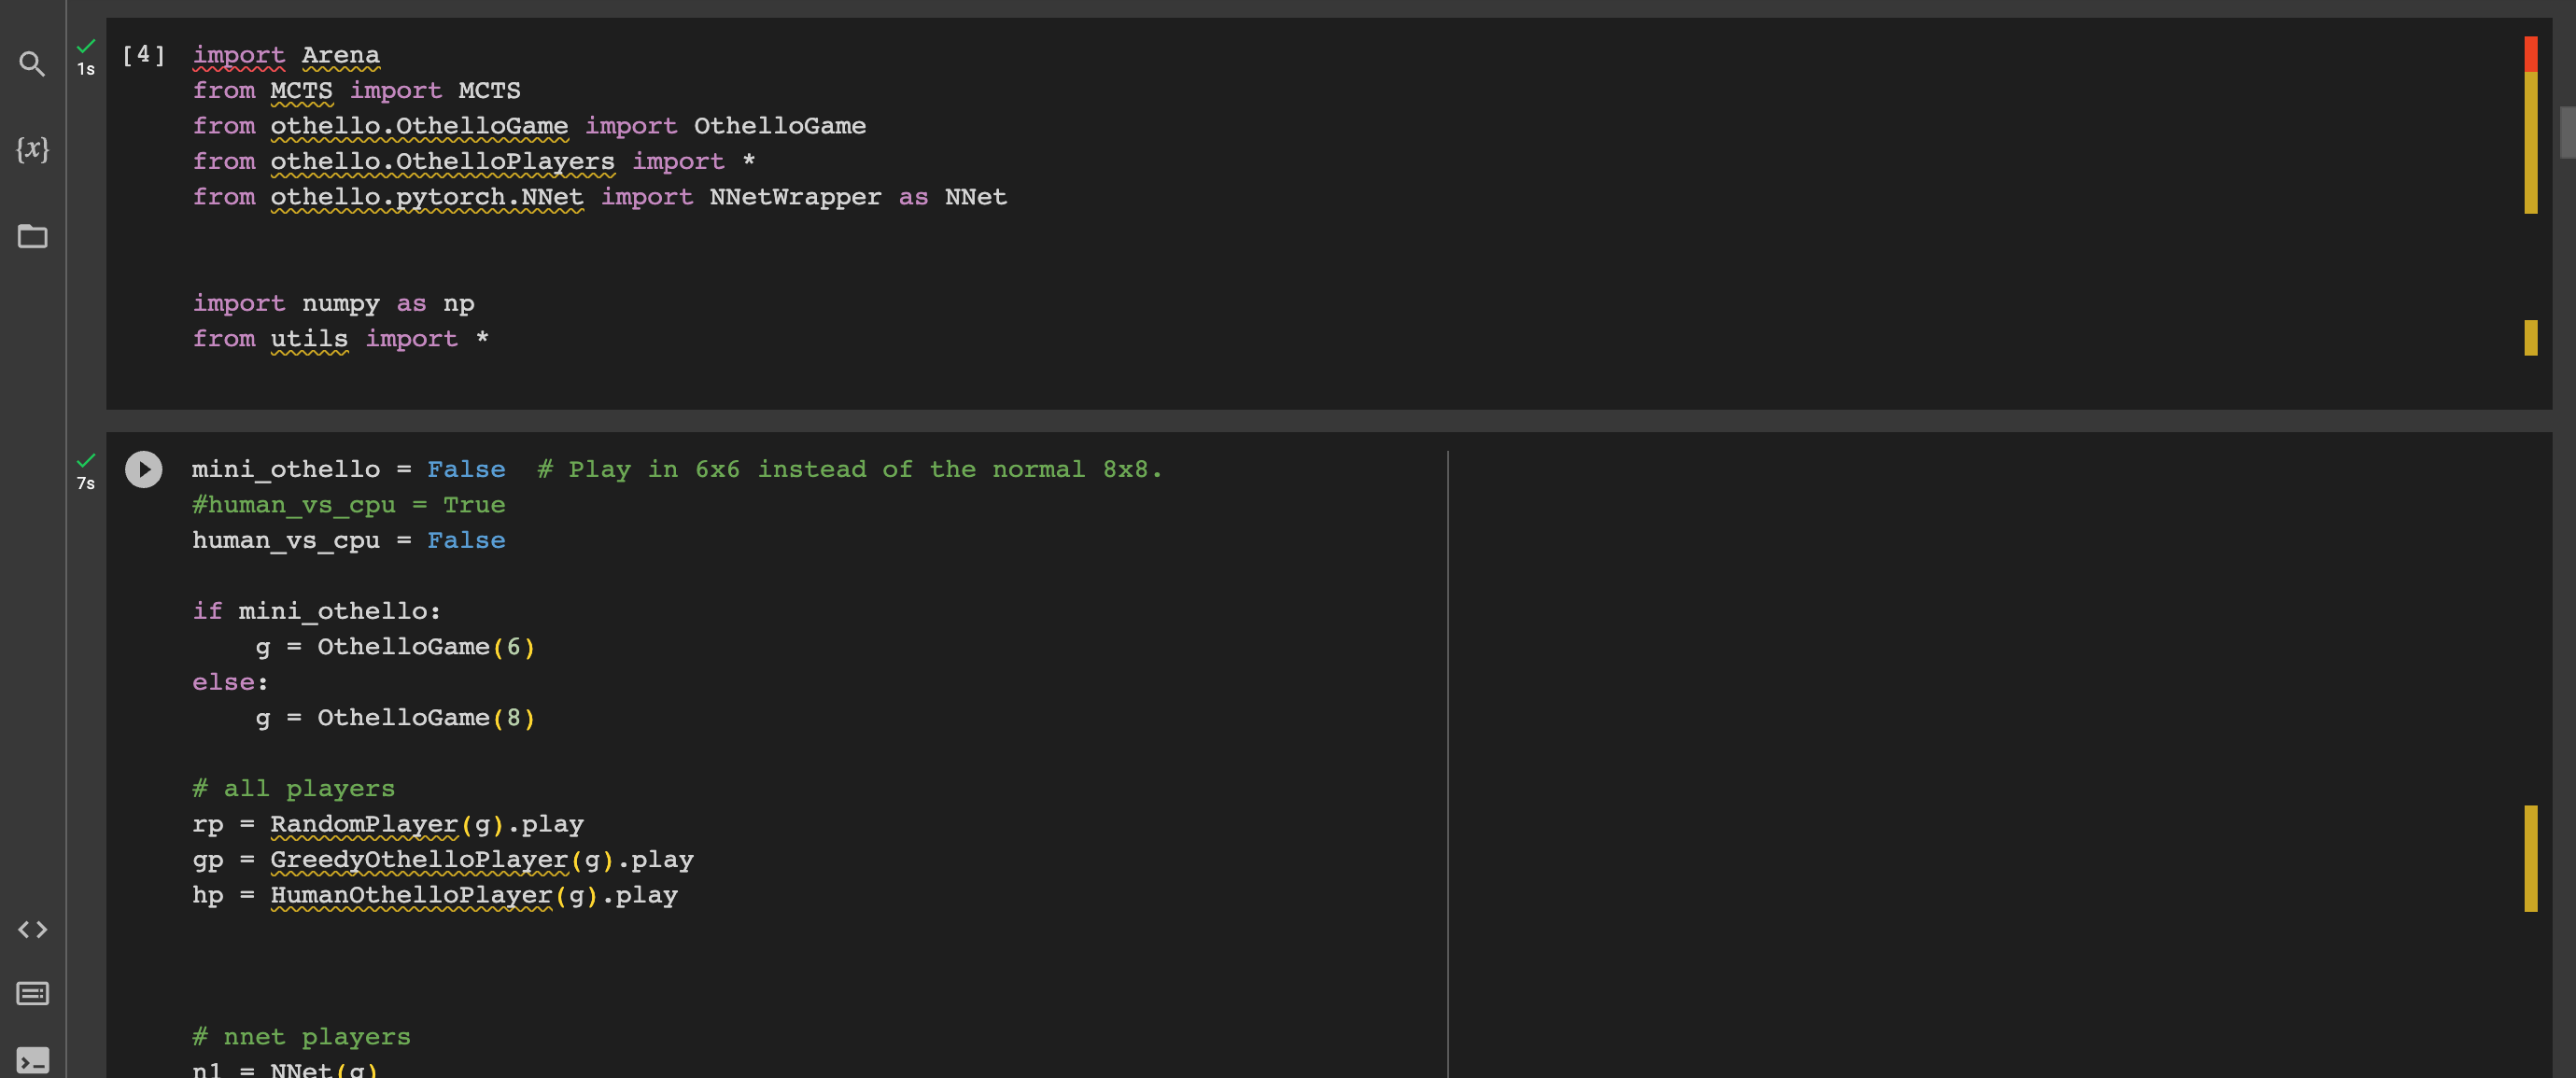Screen dimensions: 2576x1078
Task: Click the execution count [4] label
Action: [143, 54]
